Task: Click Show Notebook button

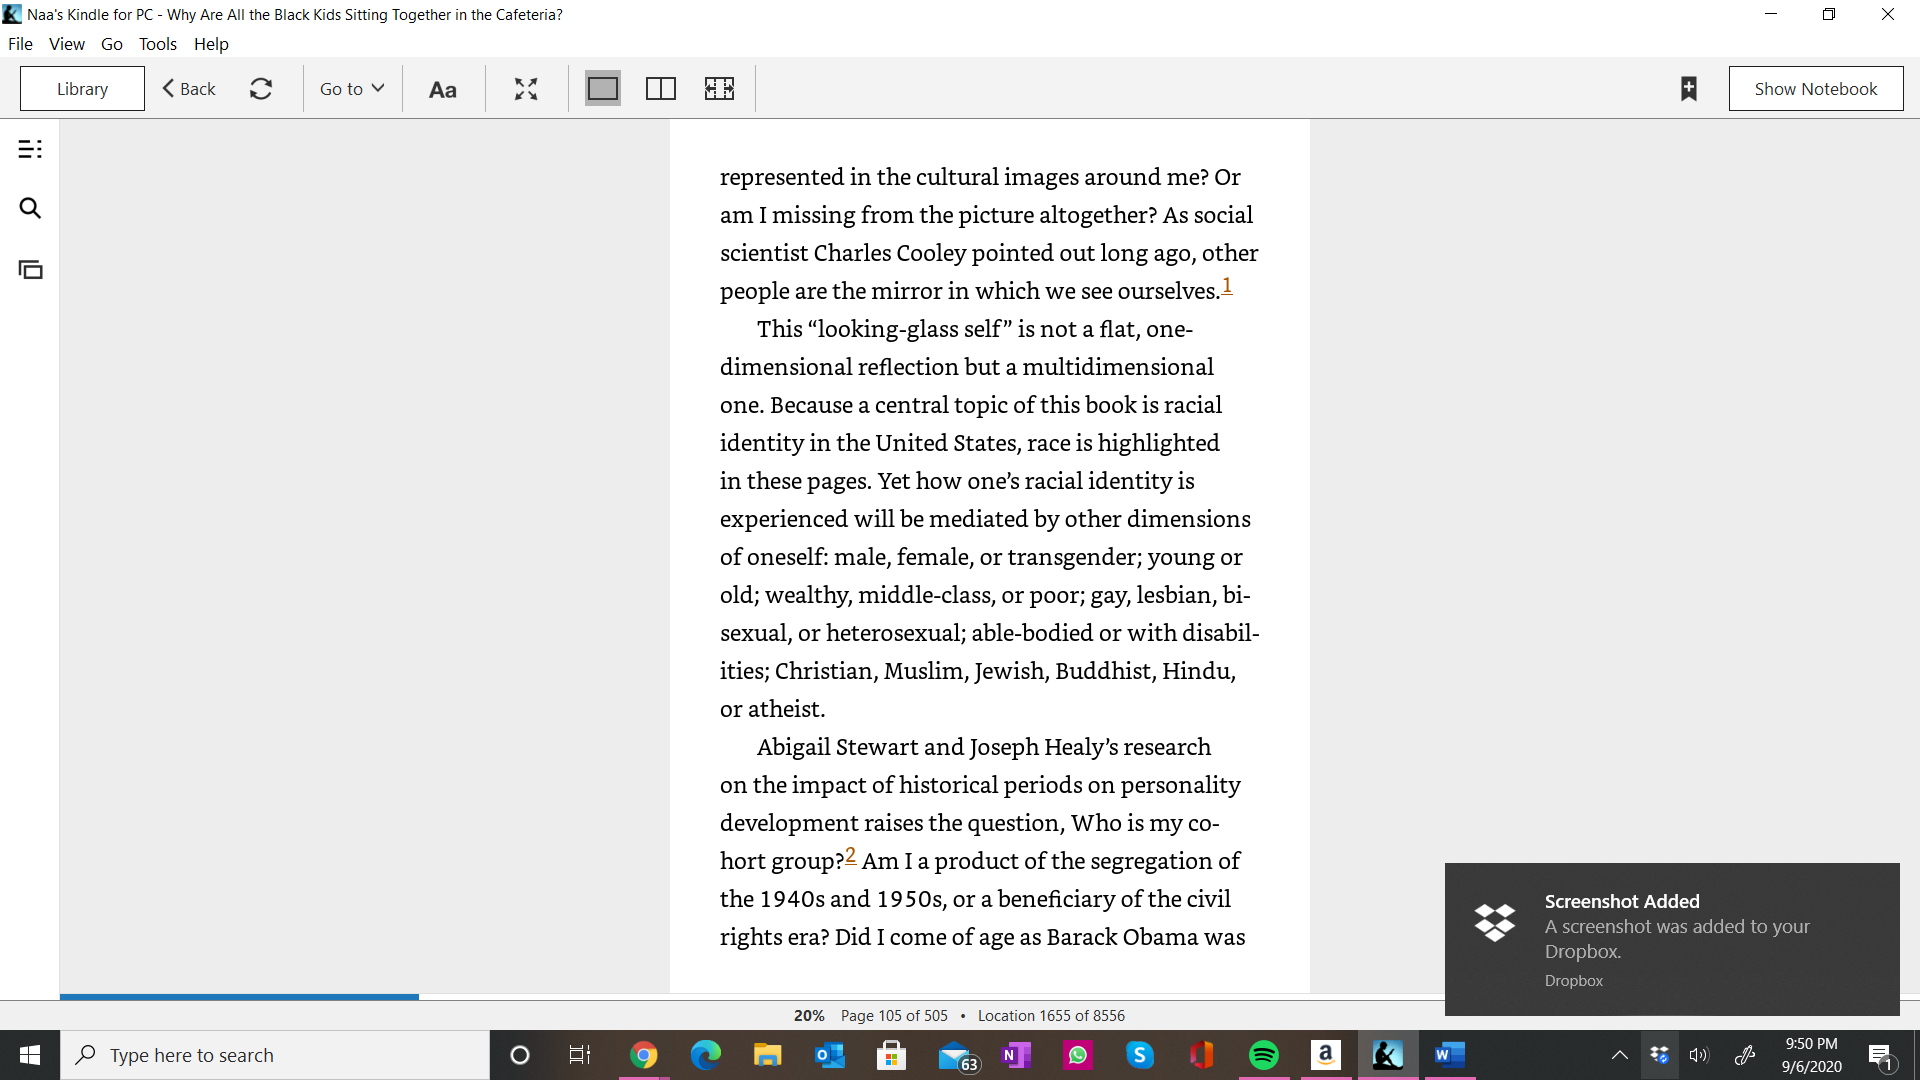Action: coord(1816,89)
